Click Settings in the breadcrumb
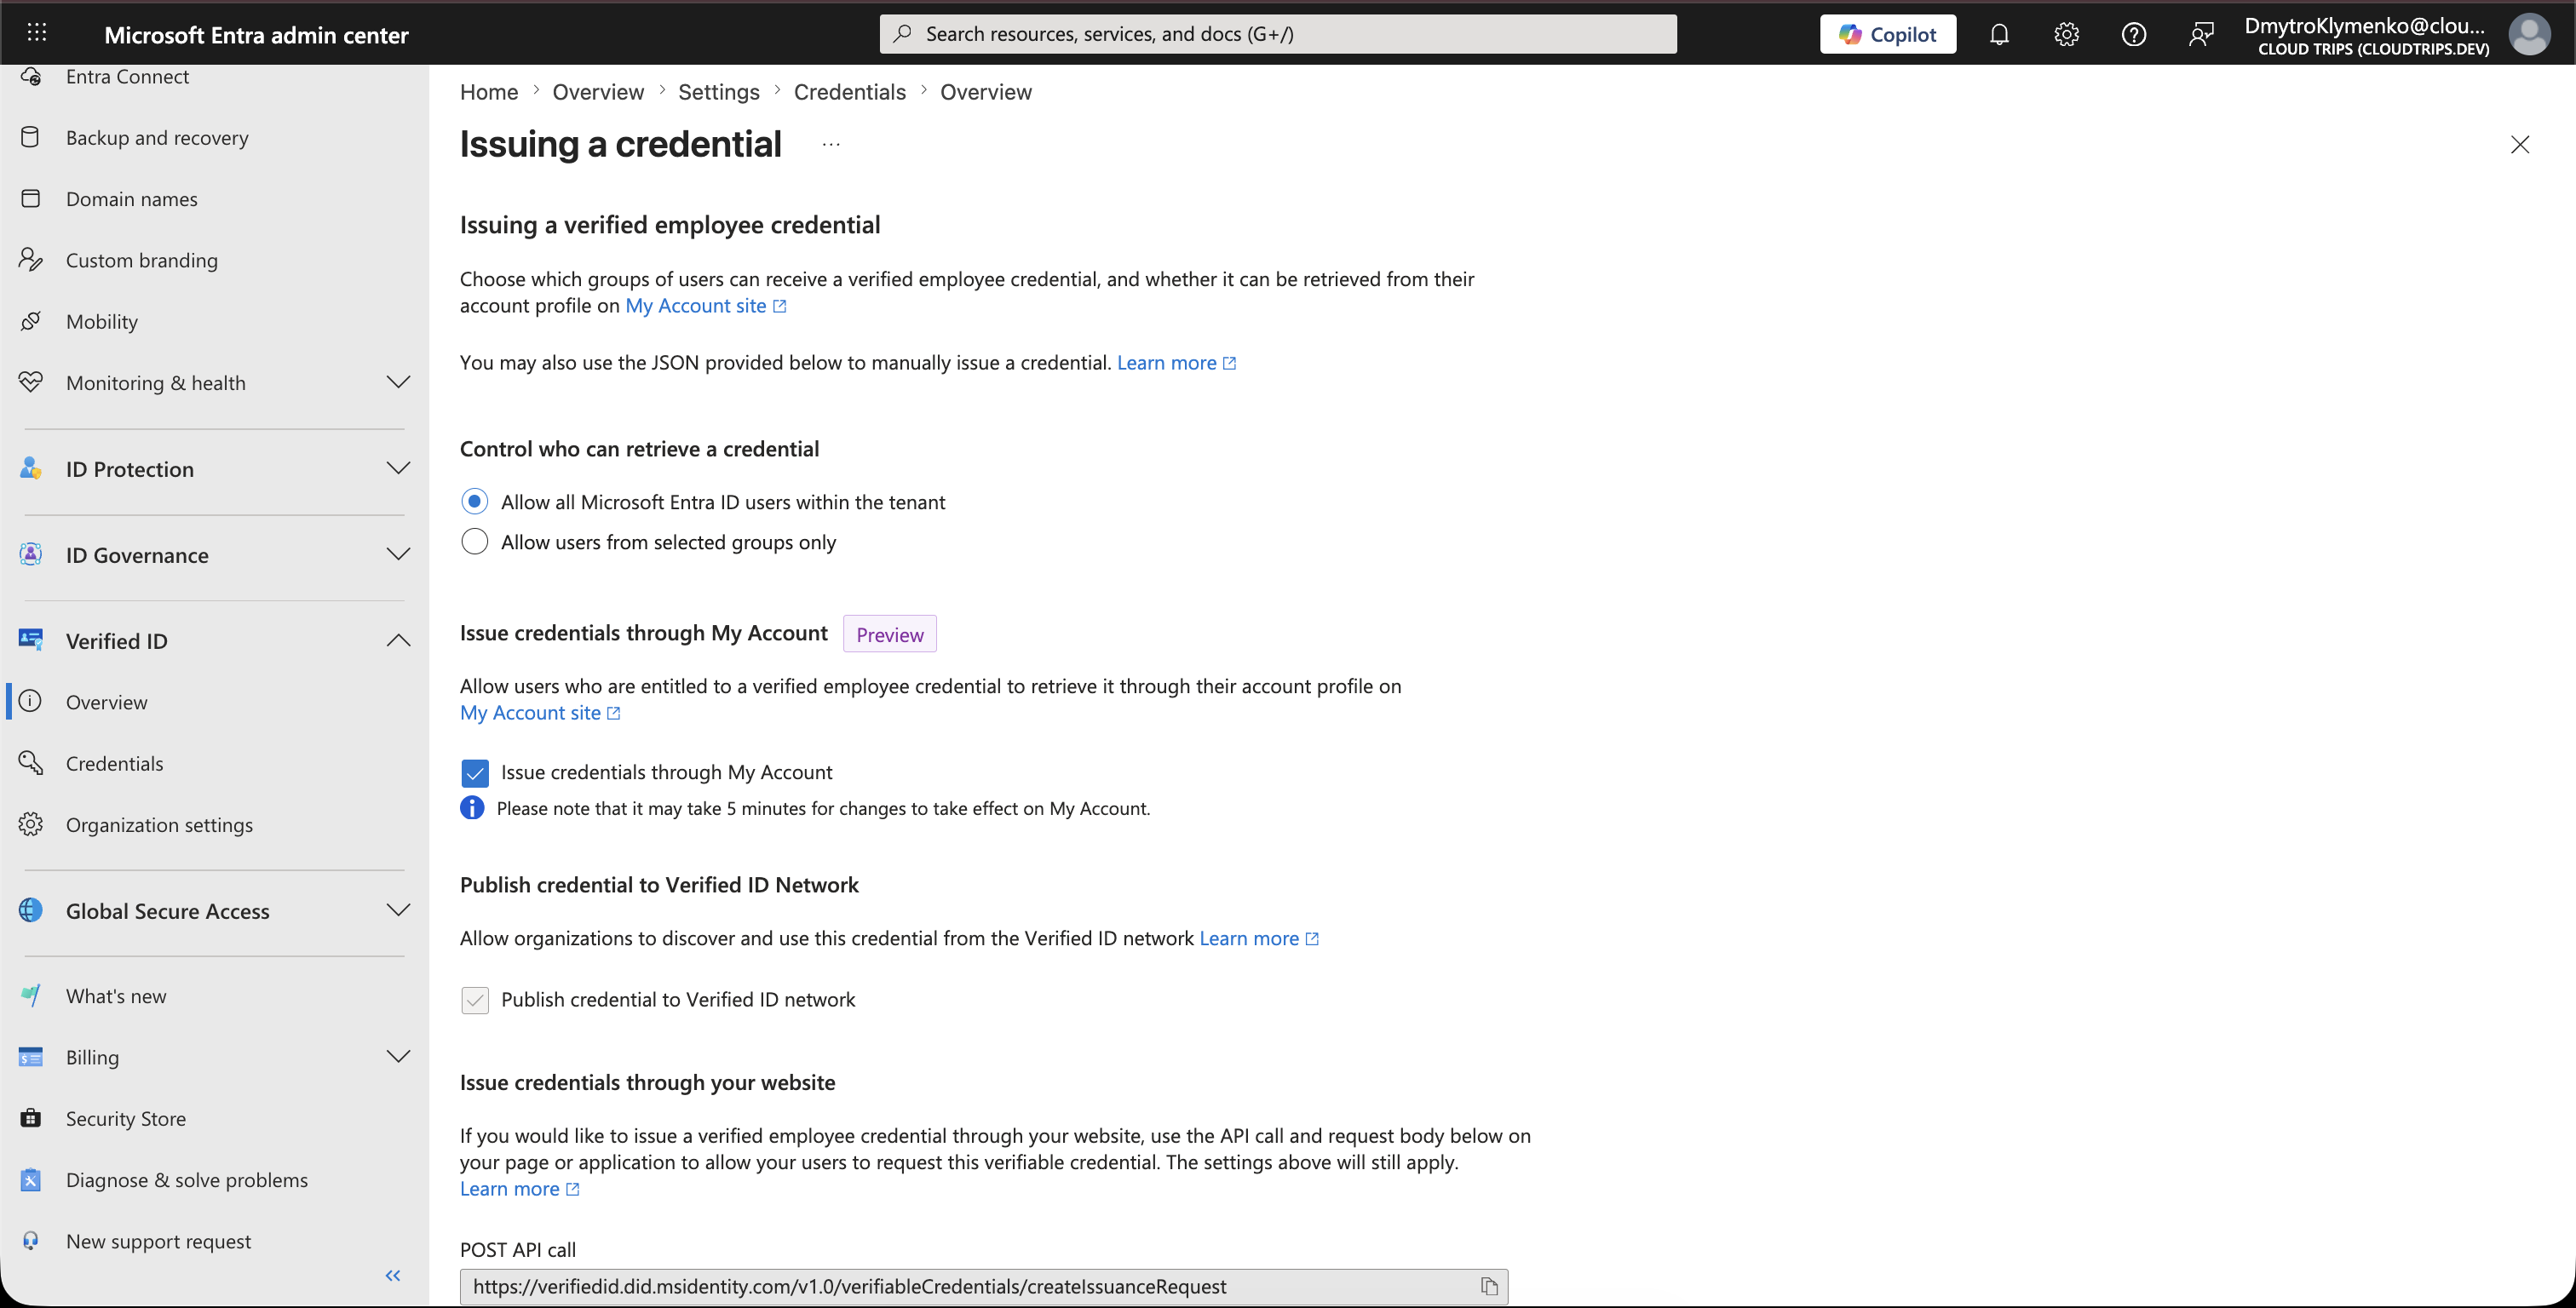 (x=719, y=92)
